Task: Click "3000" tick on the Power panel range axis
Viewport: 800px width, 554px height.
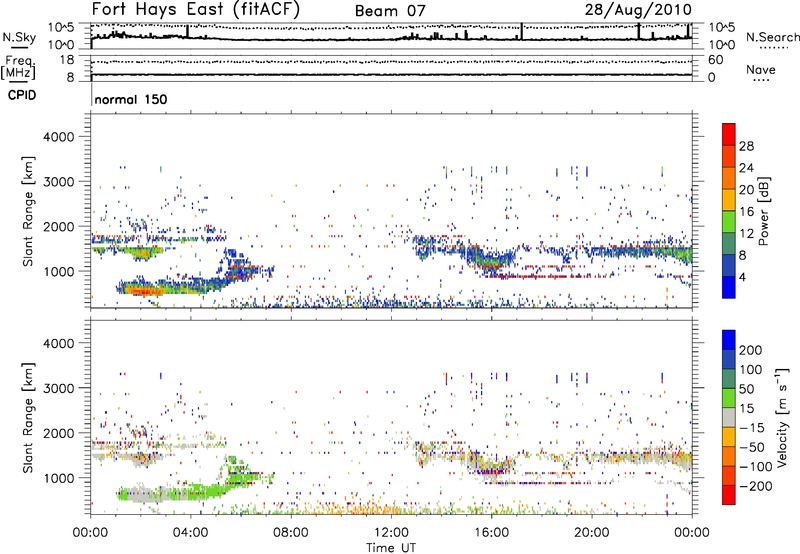Action: point(59,182)
